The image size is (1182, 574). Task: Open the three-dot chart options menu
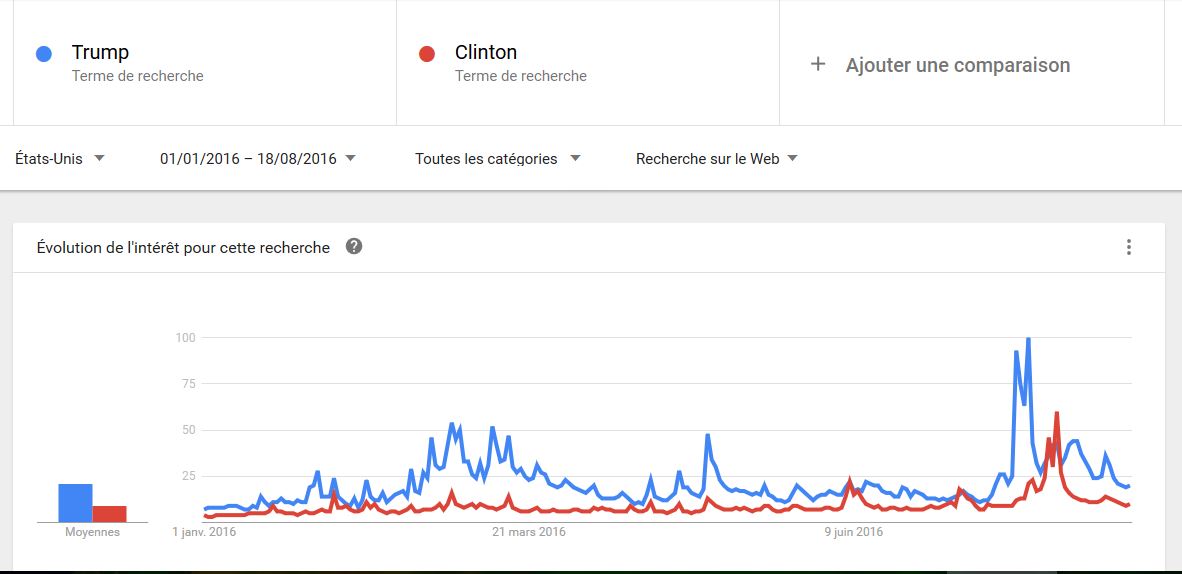pos(1128,247)
